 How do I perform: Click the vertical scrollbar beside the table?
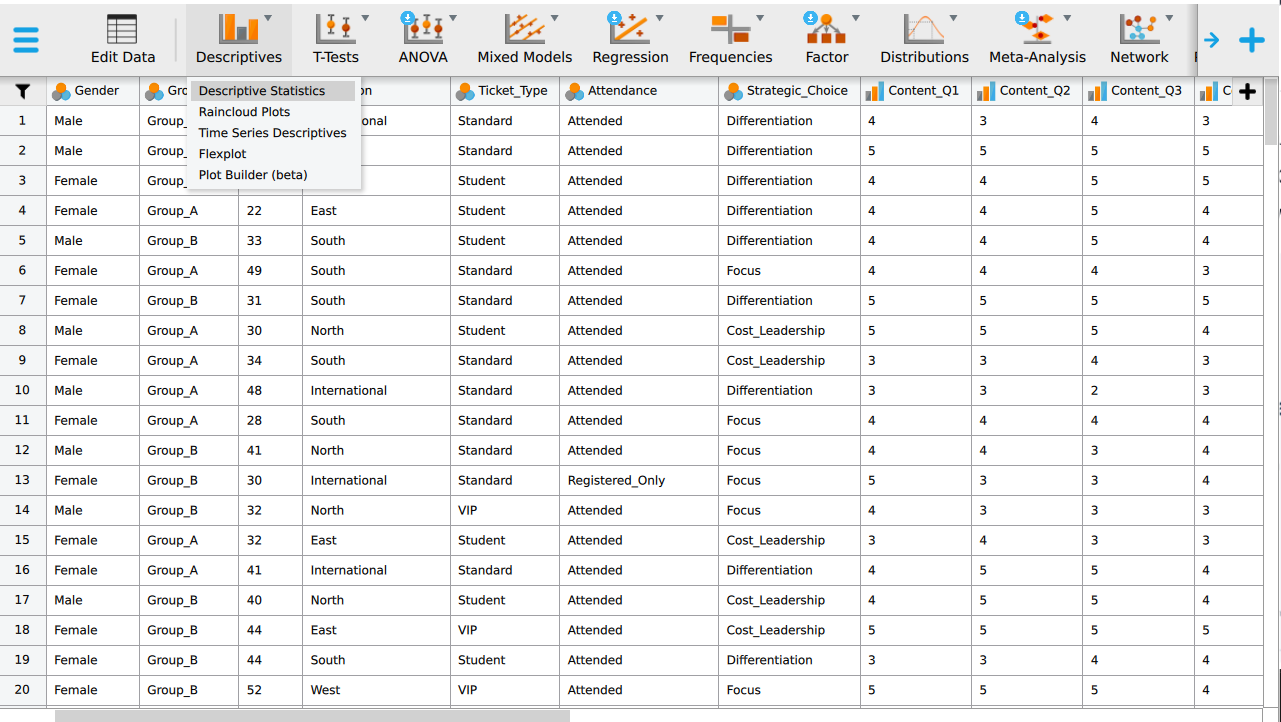[x=1273, y=110]
